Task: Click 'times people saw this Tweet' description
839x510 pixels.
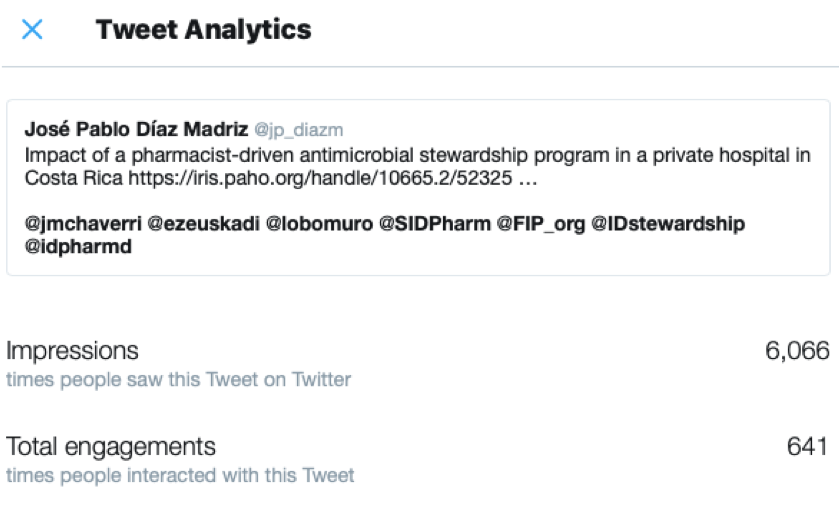Action: pos(178,379)
